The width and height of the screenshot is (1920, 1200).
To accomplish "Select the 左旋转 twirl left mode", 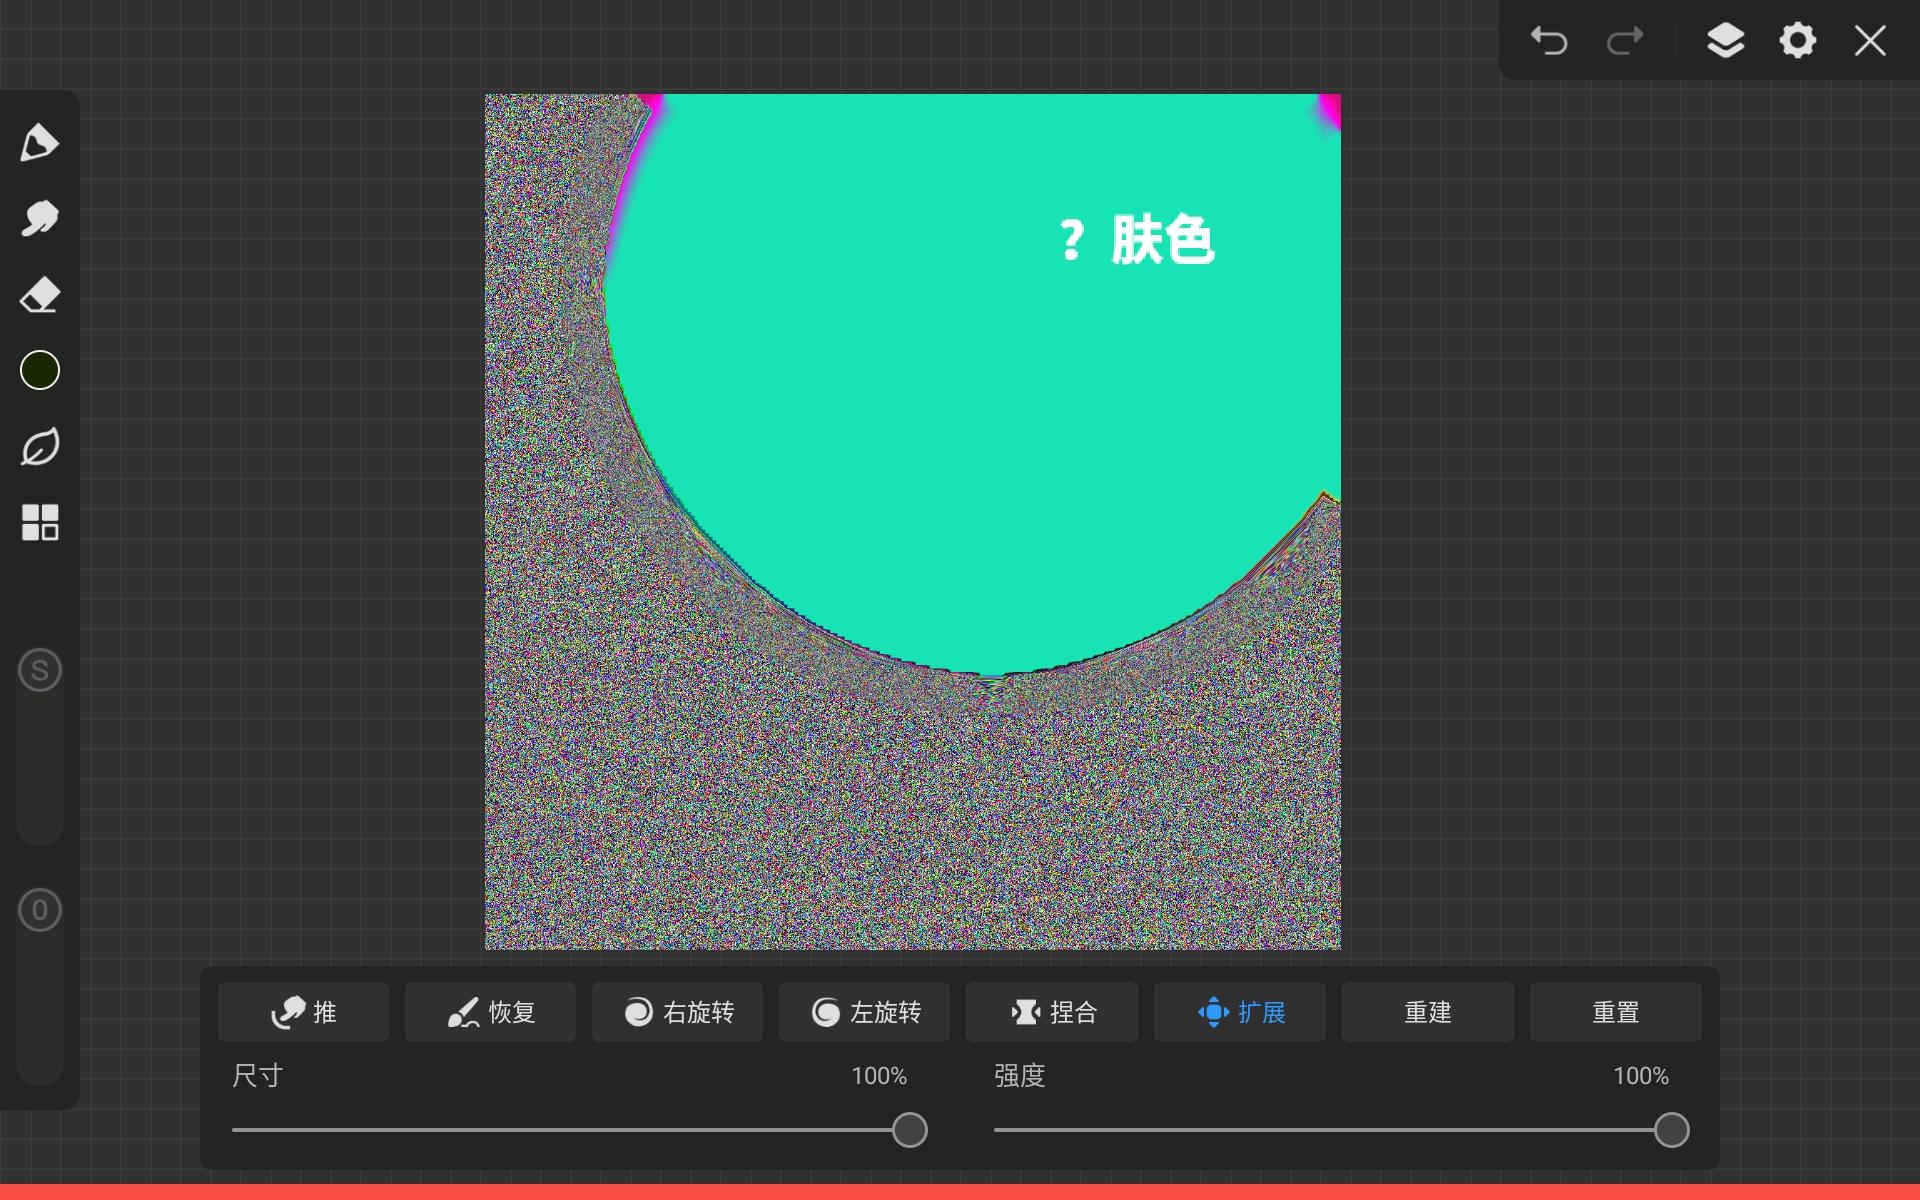I will (864, 1012).
